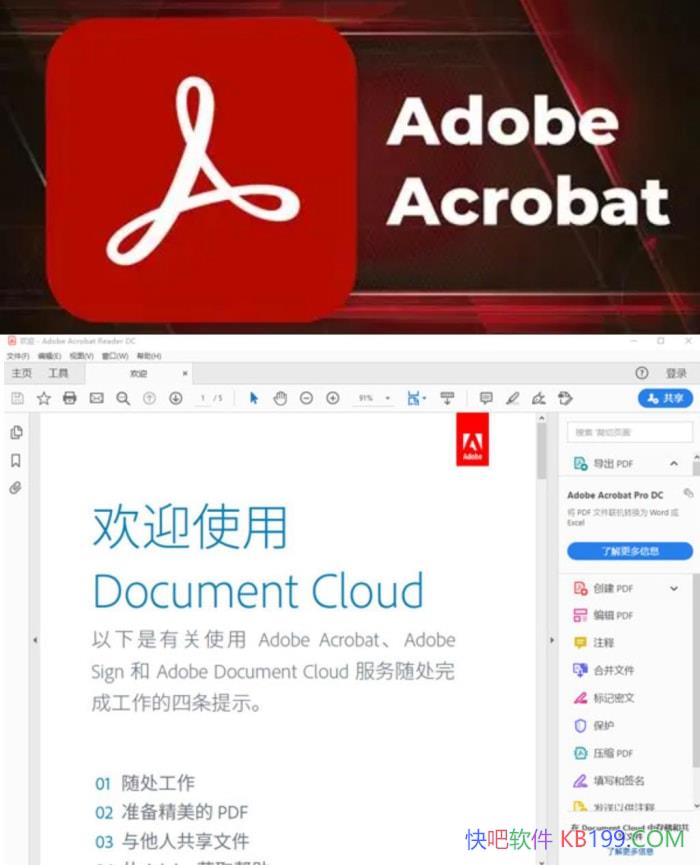Bookmark the file with the star icon
Screen dimensions: 700x865
pyautogui.click(x=44, y=398)
